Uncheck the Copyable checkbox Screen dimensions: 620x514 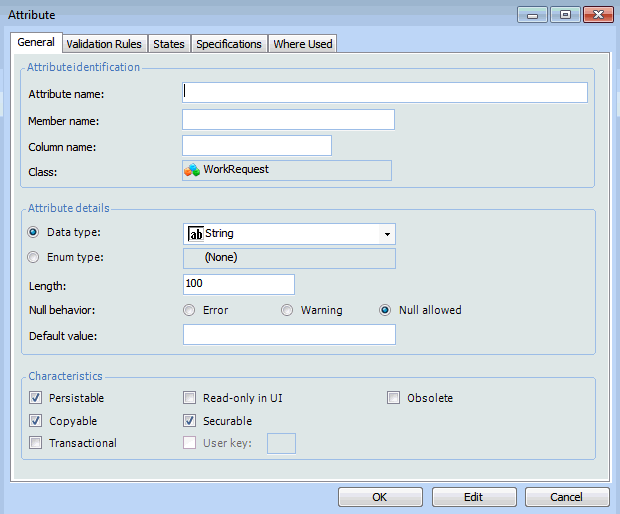36,421
